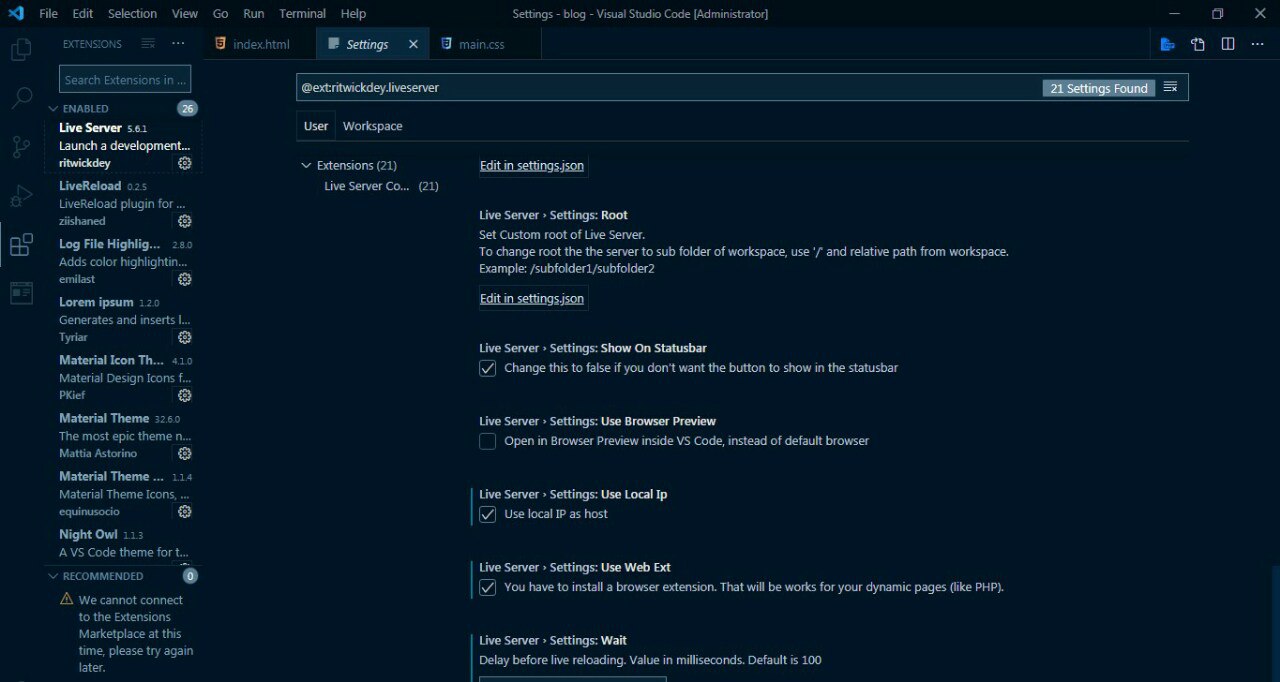The image size is (1280, 682).
Task: Collapse the Recommended extensions section
Action: [54, 576]
